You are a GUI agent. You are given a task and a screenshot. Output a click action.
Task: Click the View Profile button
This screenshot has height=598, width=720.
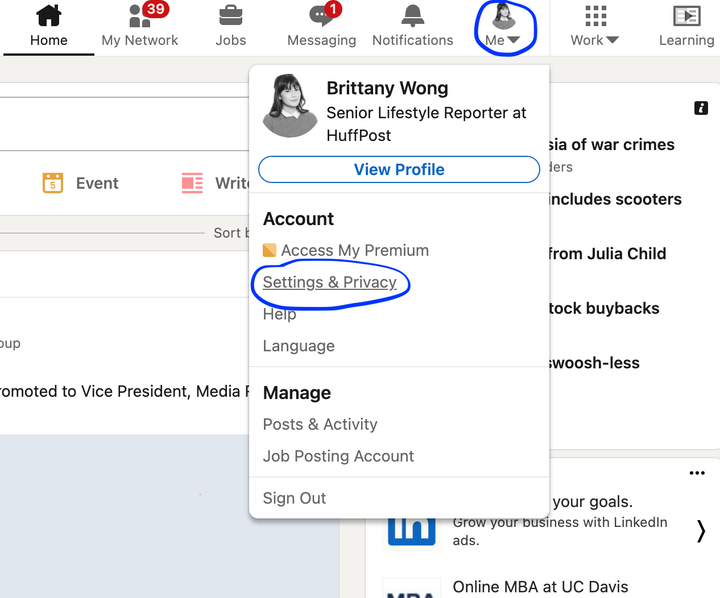pyautogui.click(x=399, y=169)
